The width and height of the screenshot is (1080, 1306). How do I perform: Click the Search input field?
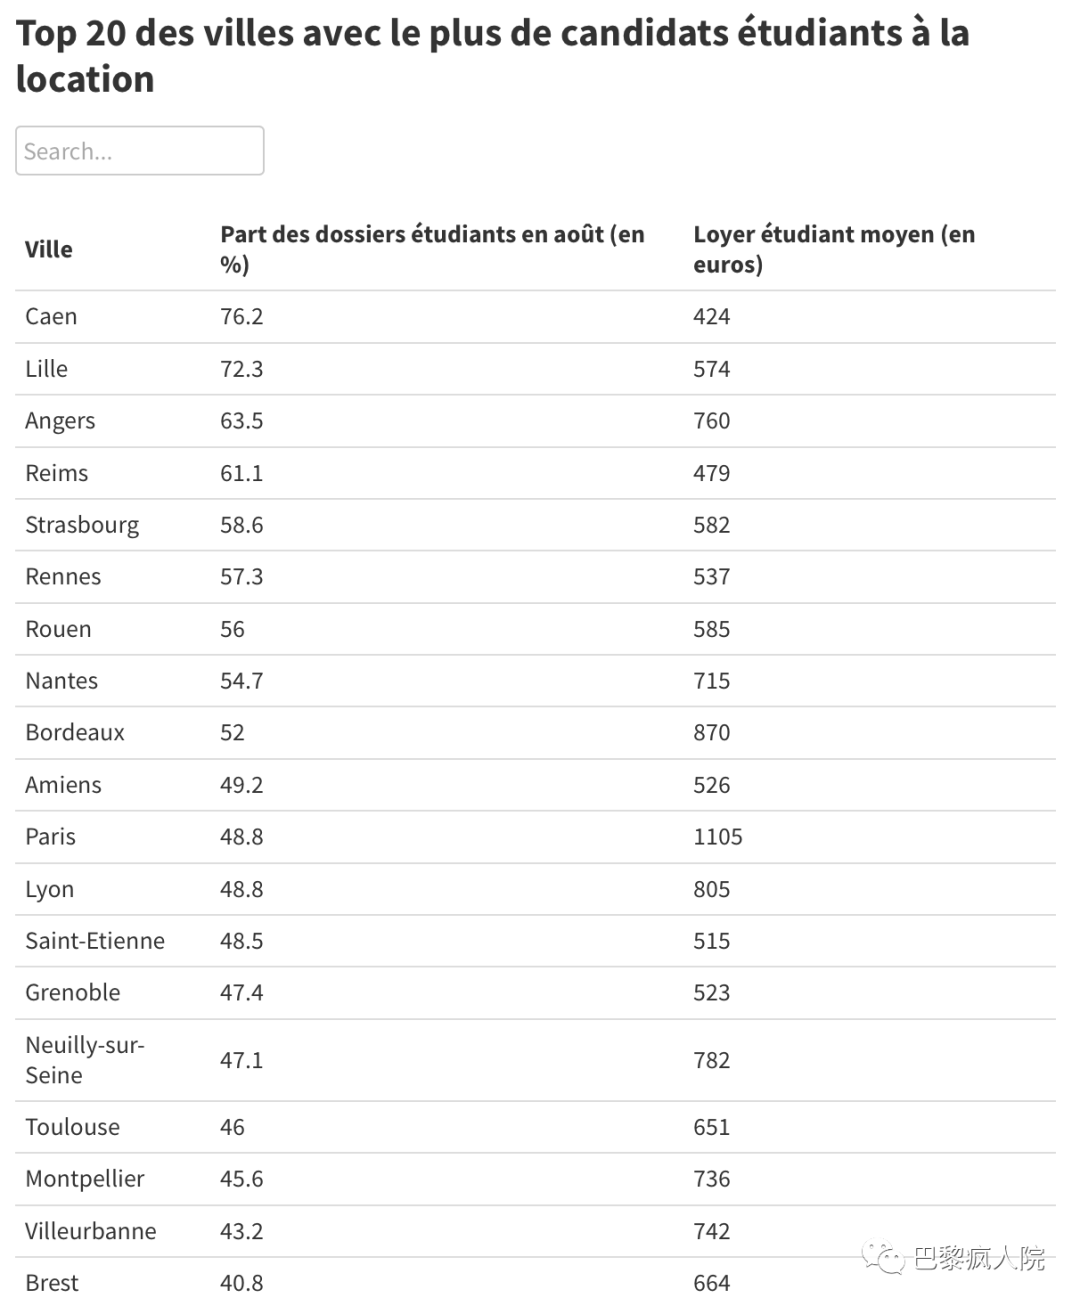click(139, 151)
